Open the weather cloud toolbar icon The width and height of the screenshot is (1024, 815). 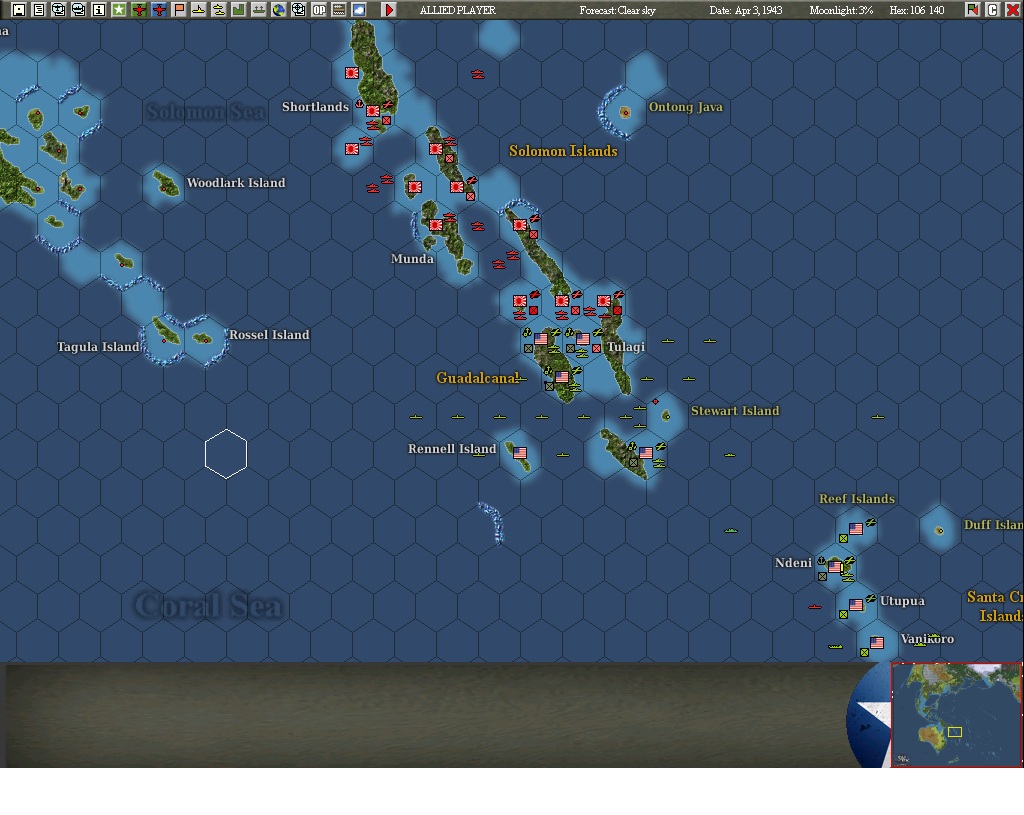(x=359, y=10)
